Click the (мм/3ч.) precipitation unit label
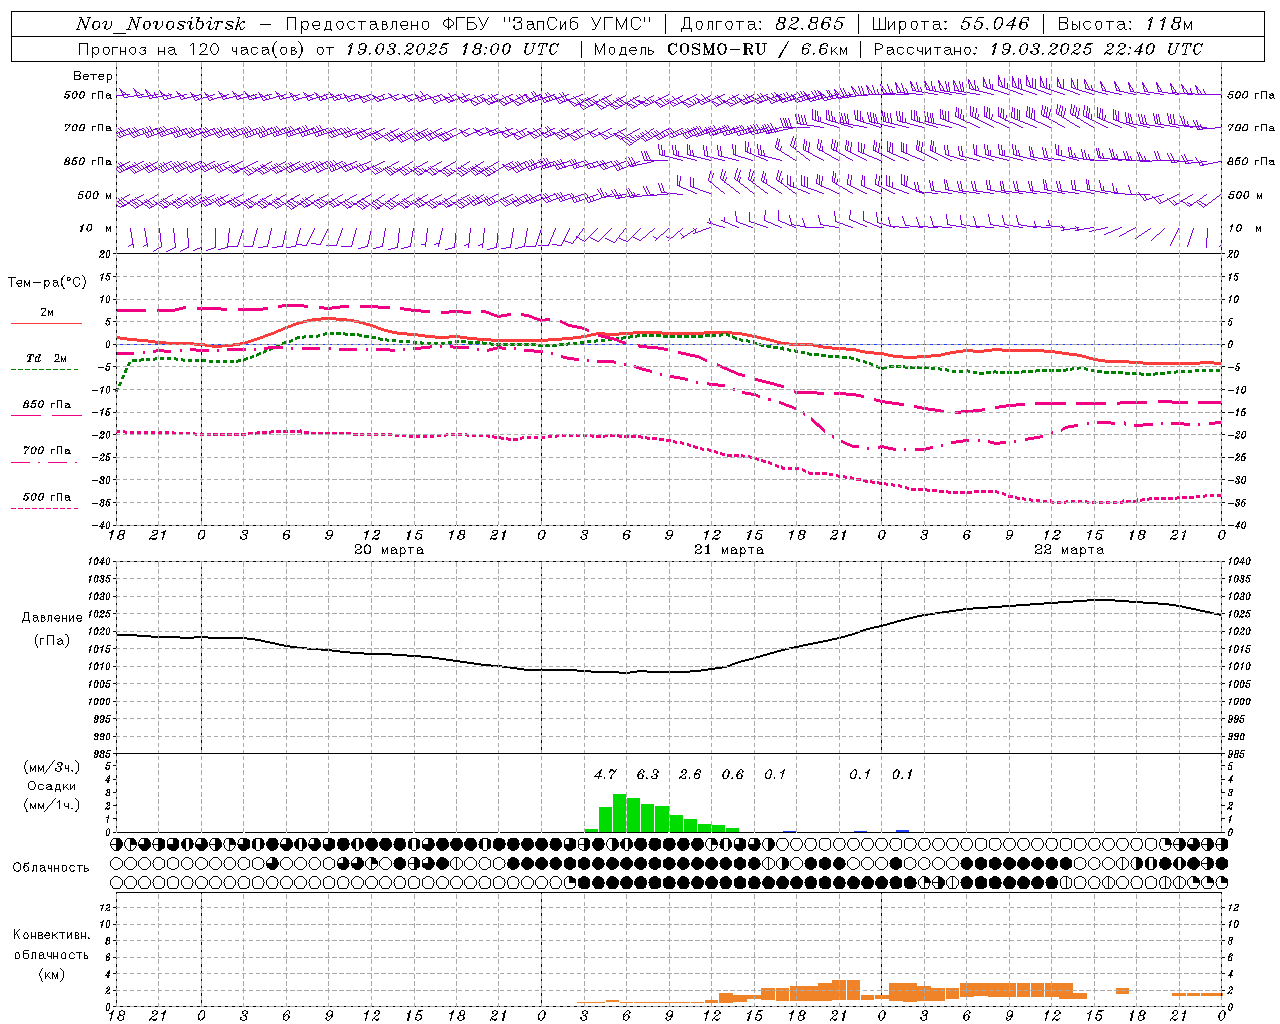1280x1024 pixels. click(51, 767)
